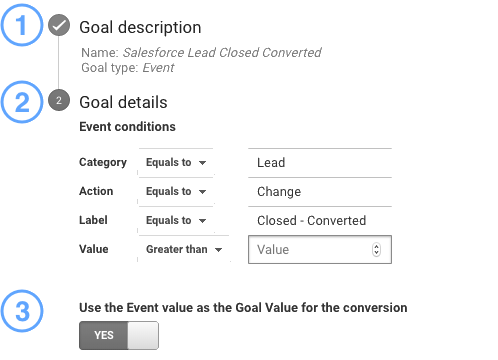Open the Label 'Equals to' dropdown
Image resolution: width=498 pixels, height=360 pixels.
pyautogui.click(x=176, y=220)
